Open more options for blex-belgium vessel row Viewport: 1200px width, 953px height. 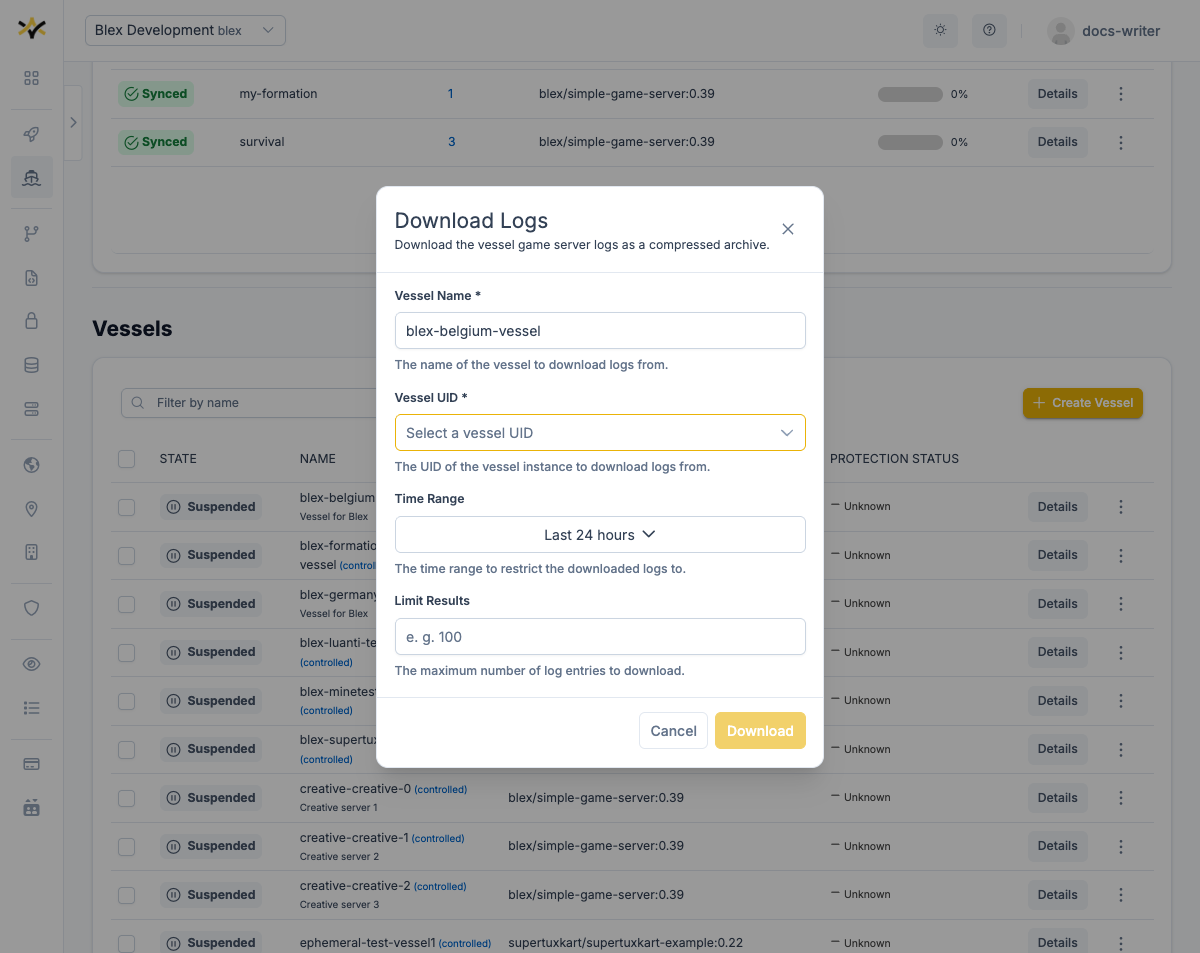[x=1120, y=507]
